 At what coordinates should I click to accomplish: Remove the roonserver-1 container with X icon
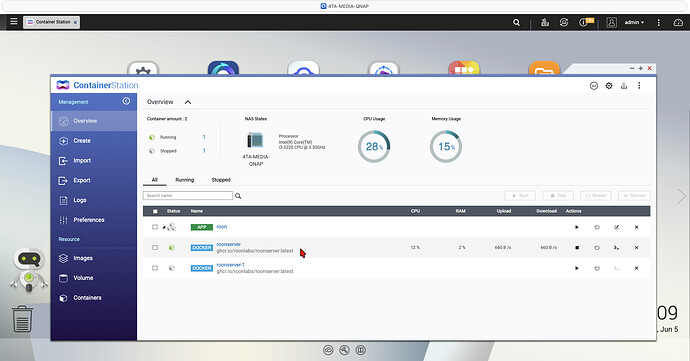point(636,268)
